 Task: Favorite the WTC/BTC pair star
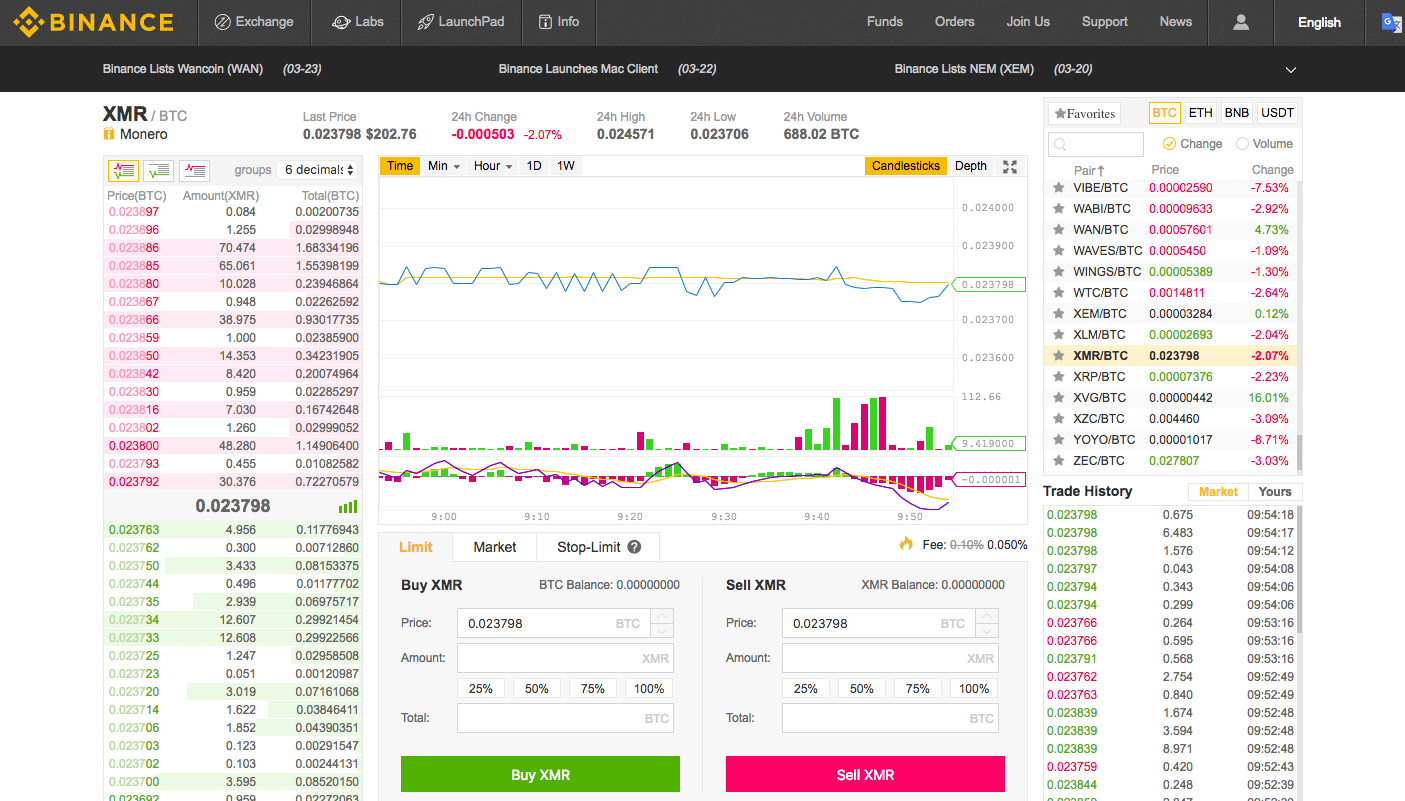[1058, 293]
